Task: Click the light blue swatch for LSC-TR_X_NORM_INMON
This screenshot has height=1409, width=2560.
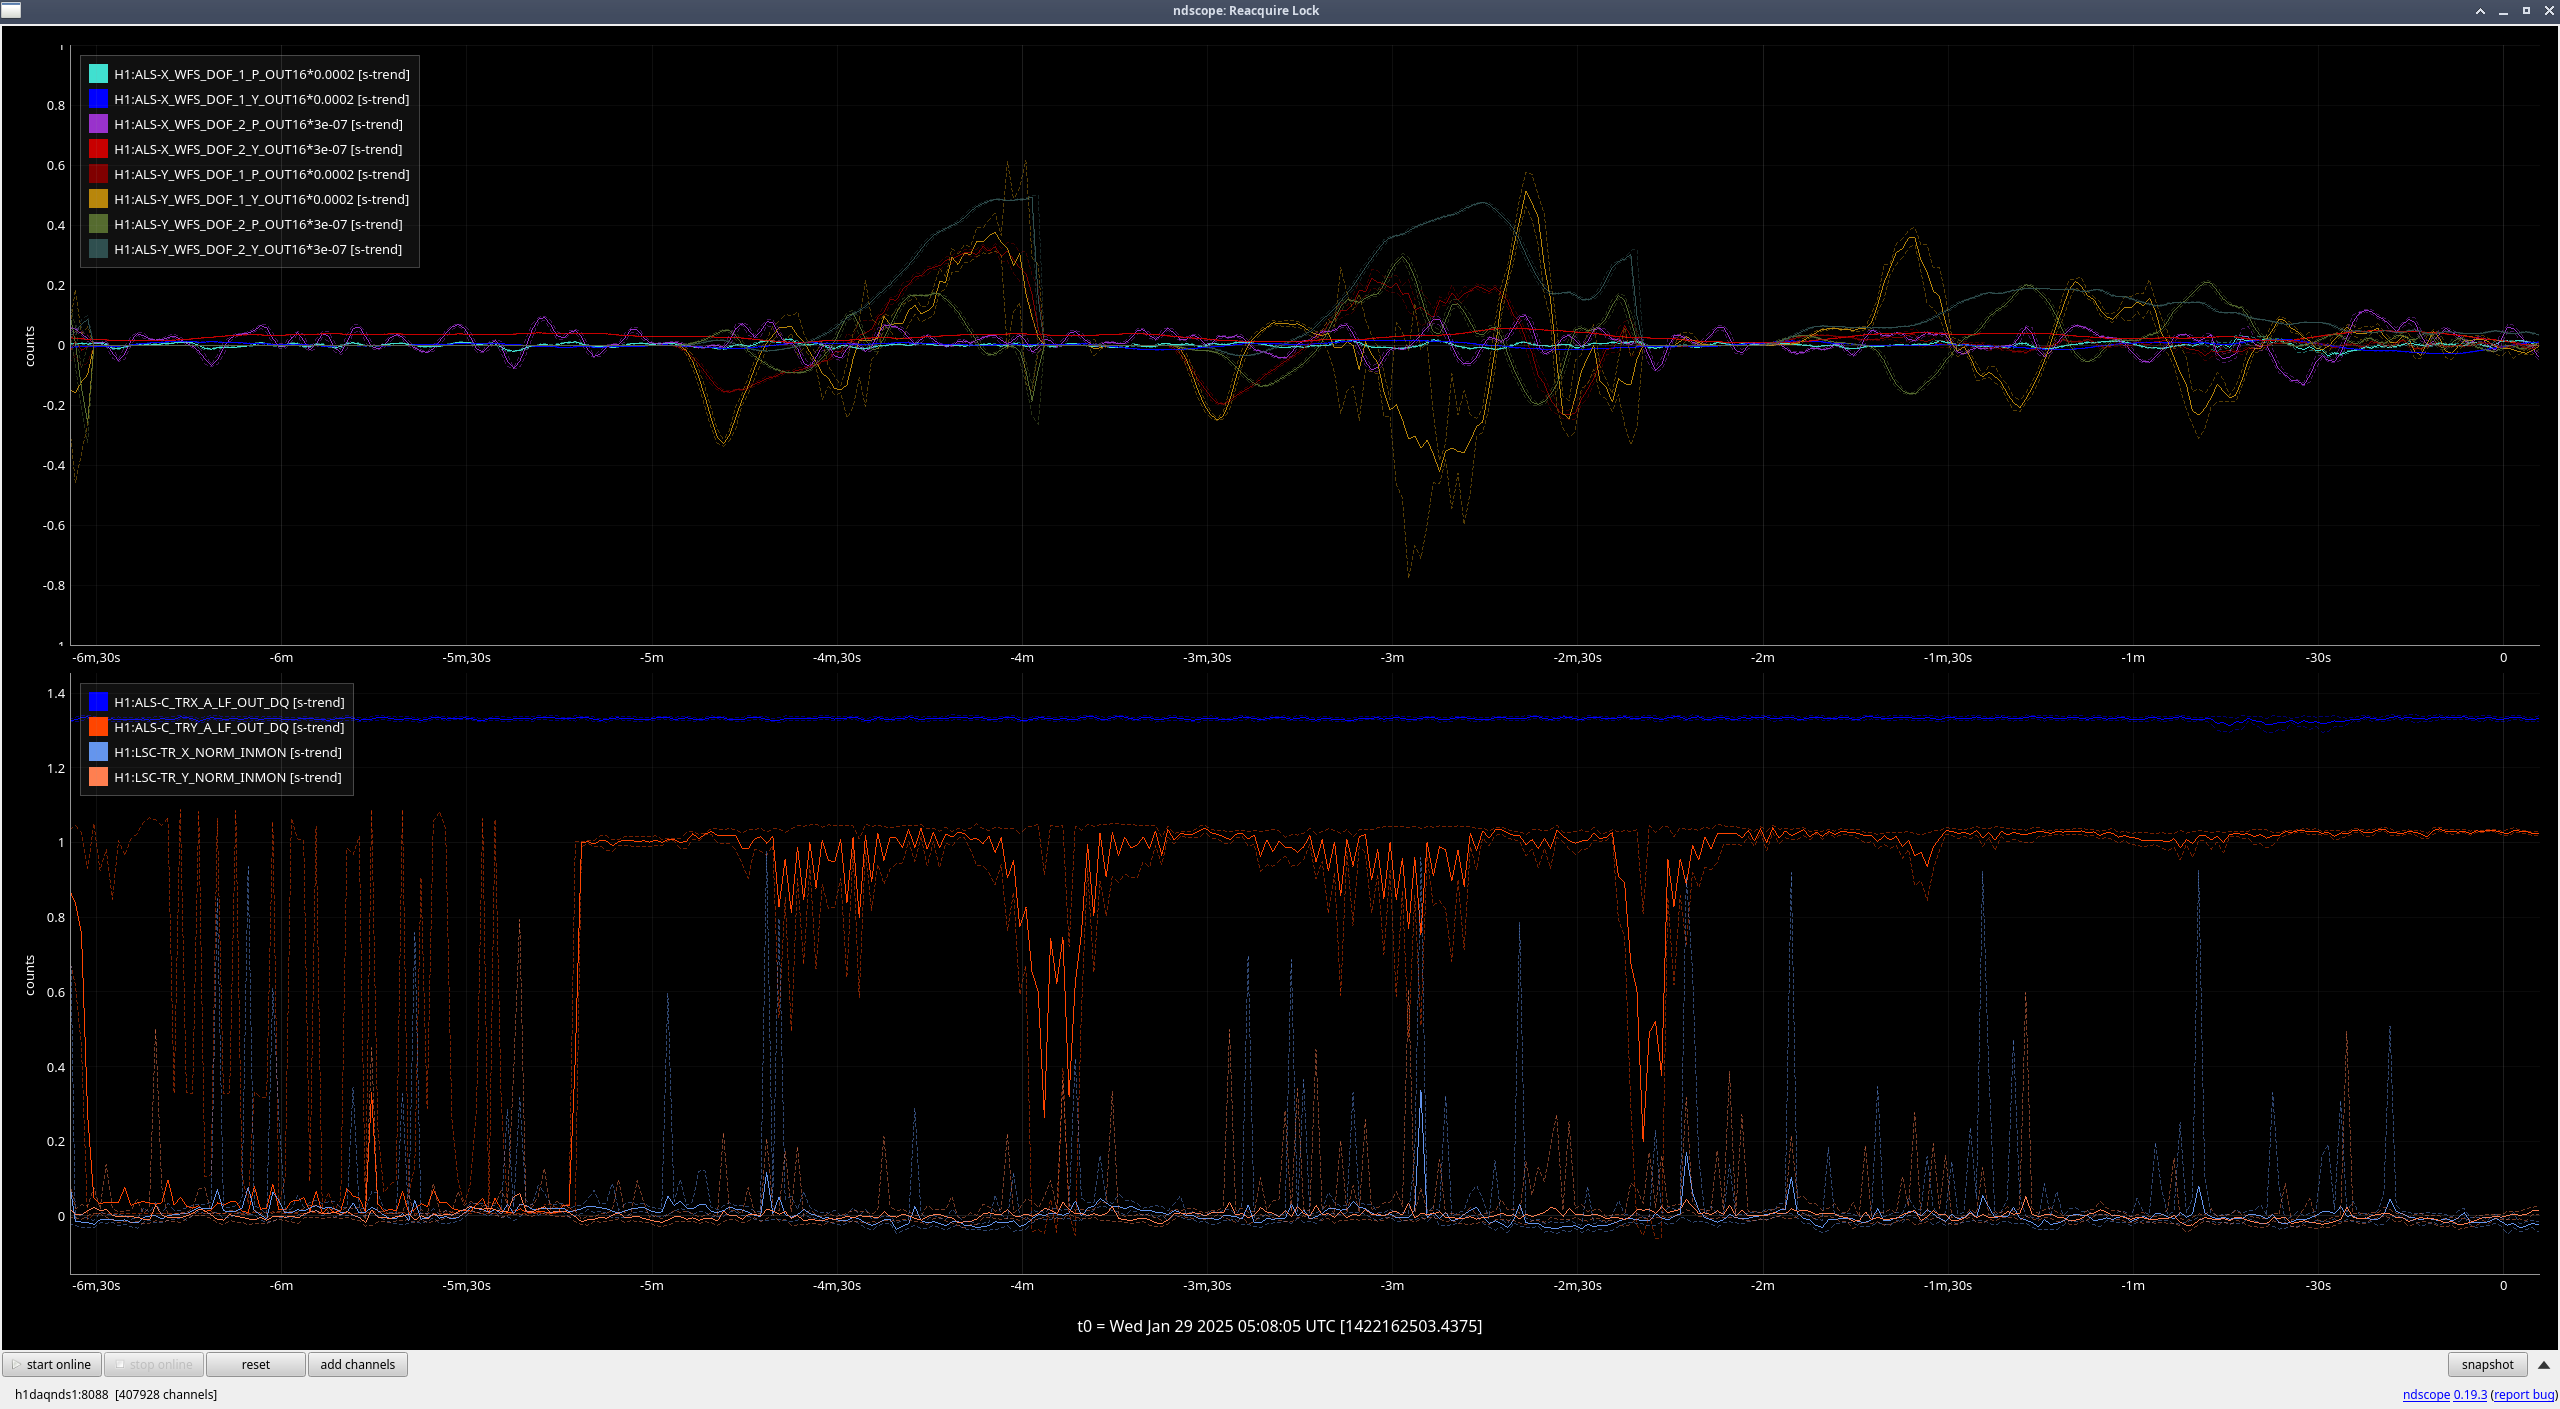Action: point(98,752)
